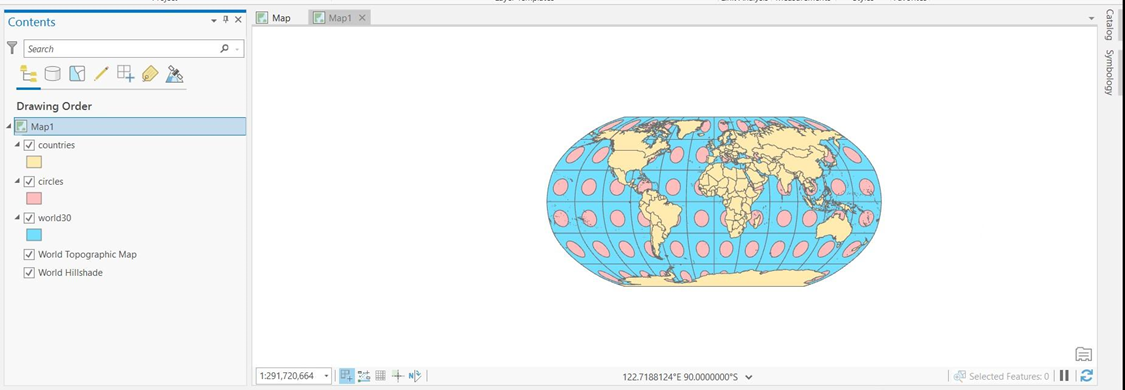
Task: Refresh the map view
Action: click(x=1086, y=376)
